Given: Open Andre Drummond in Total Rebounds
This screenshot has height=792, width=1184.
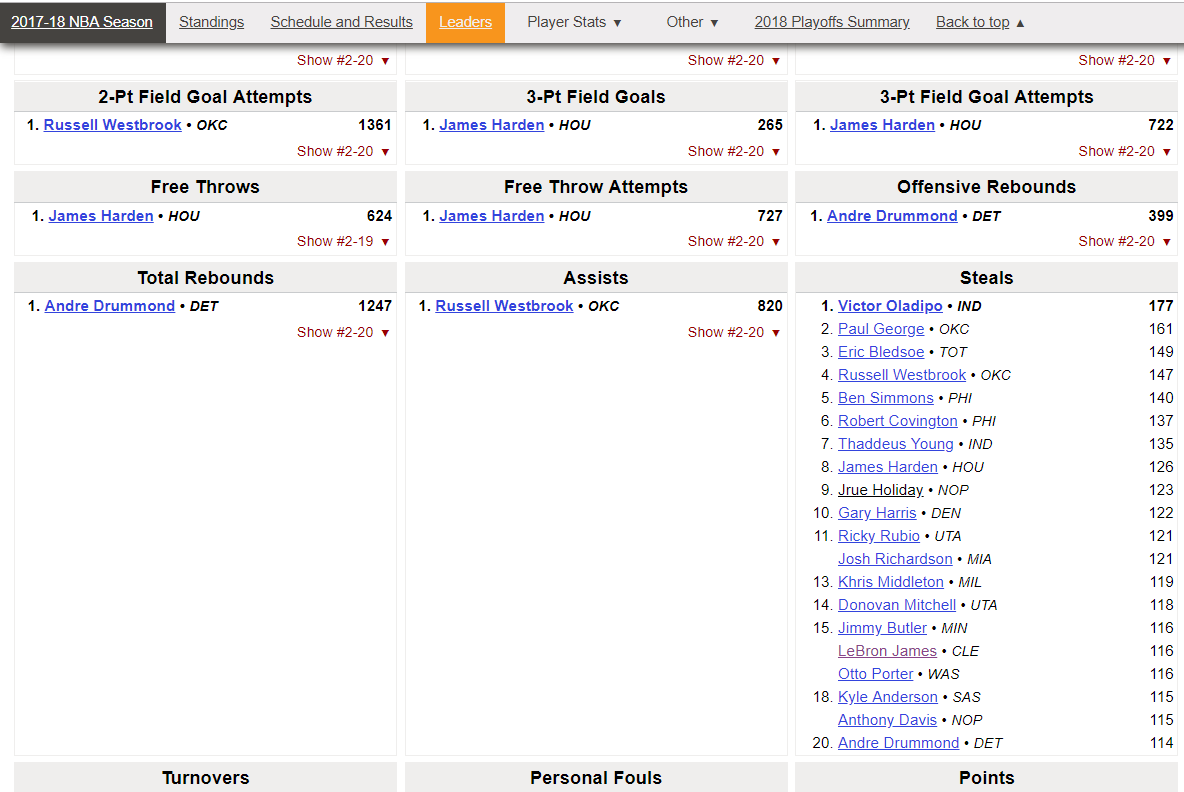Looking at the screenshot, I should (x=109, y=306).
